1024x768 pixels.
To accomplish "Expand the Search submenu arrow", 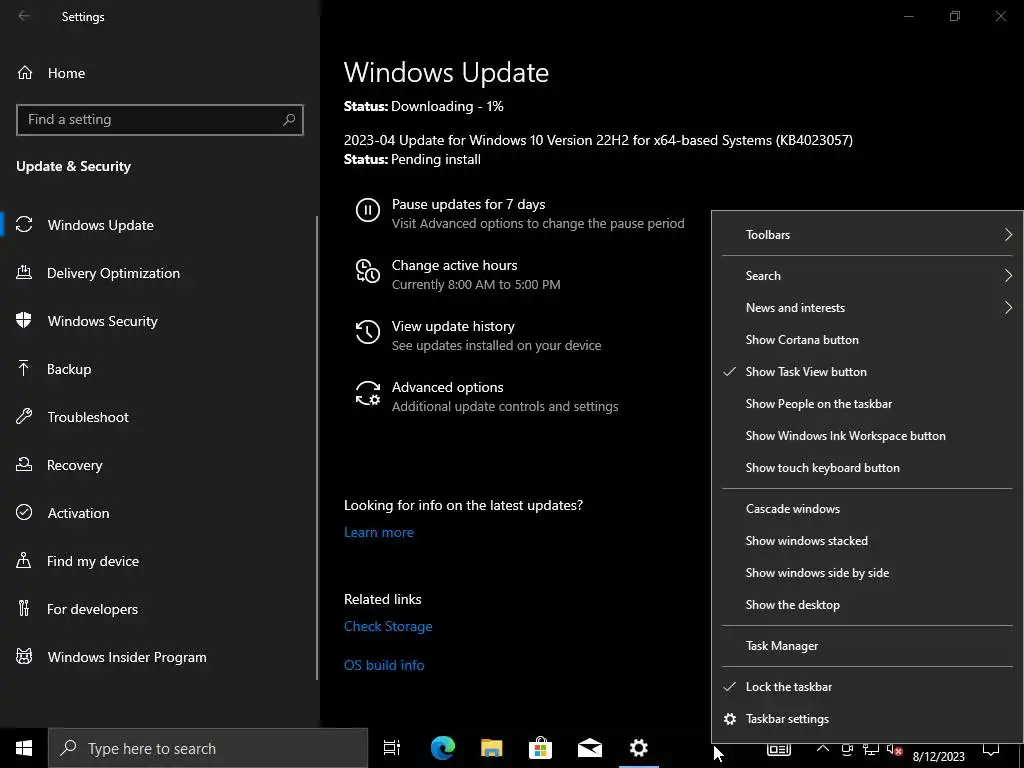I will pos(1008,276).
